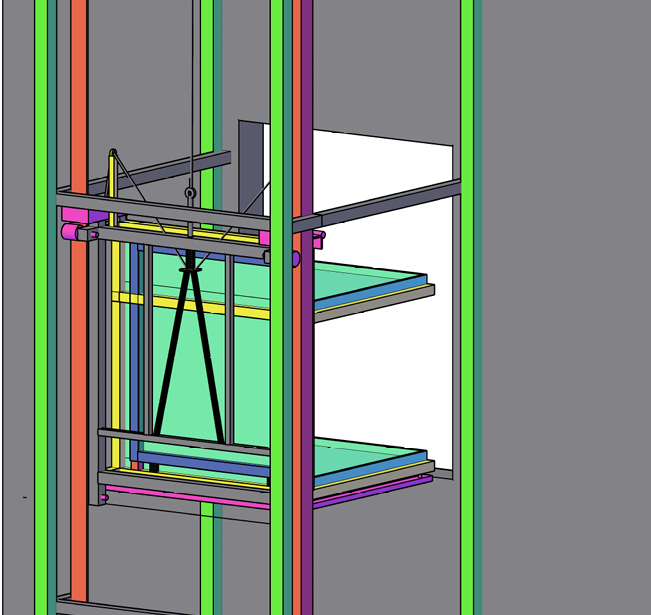Select the far-right green vertical rail
Viewport: 651px width, 615px height.
click(467, 400)
